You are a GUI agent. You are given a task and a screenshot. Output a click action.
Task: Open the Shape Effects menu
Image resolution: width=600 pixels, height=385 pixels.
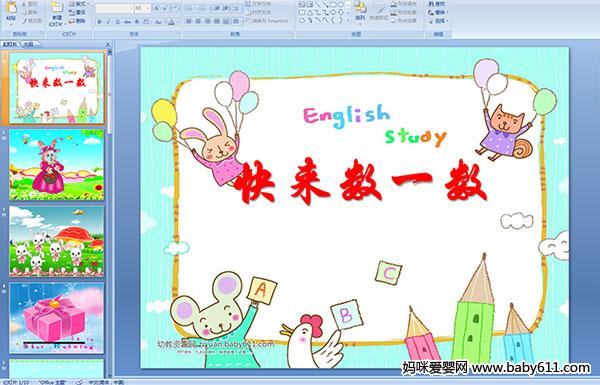pyautogui.click(x=406, y=21)
